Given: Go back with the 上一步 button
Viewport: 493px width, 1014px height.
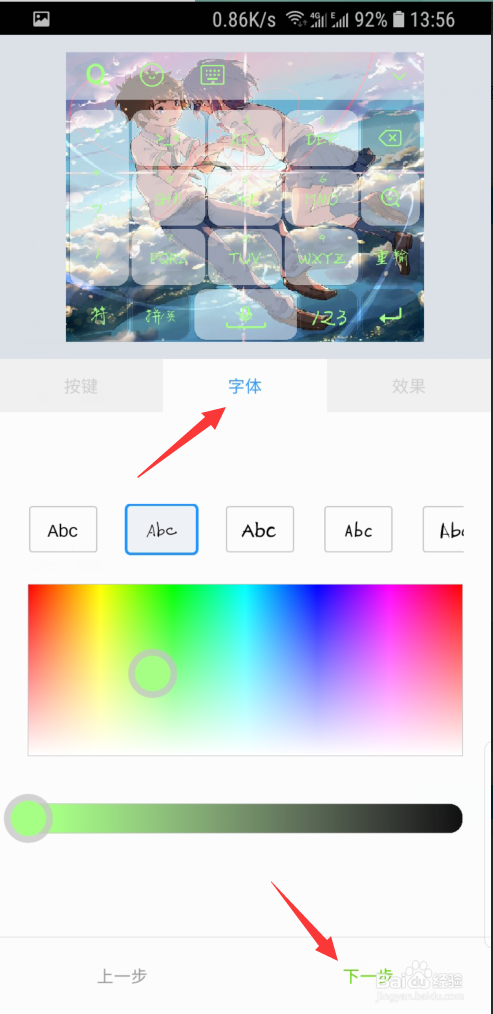Looking at the screenshot, I should 122,975.
